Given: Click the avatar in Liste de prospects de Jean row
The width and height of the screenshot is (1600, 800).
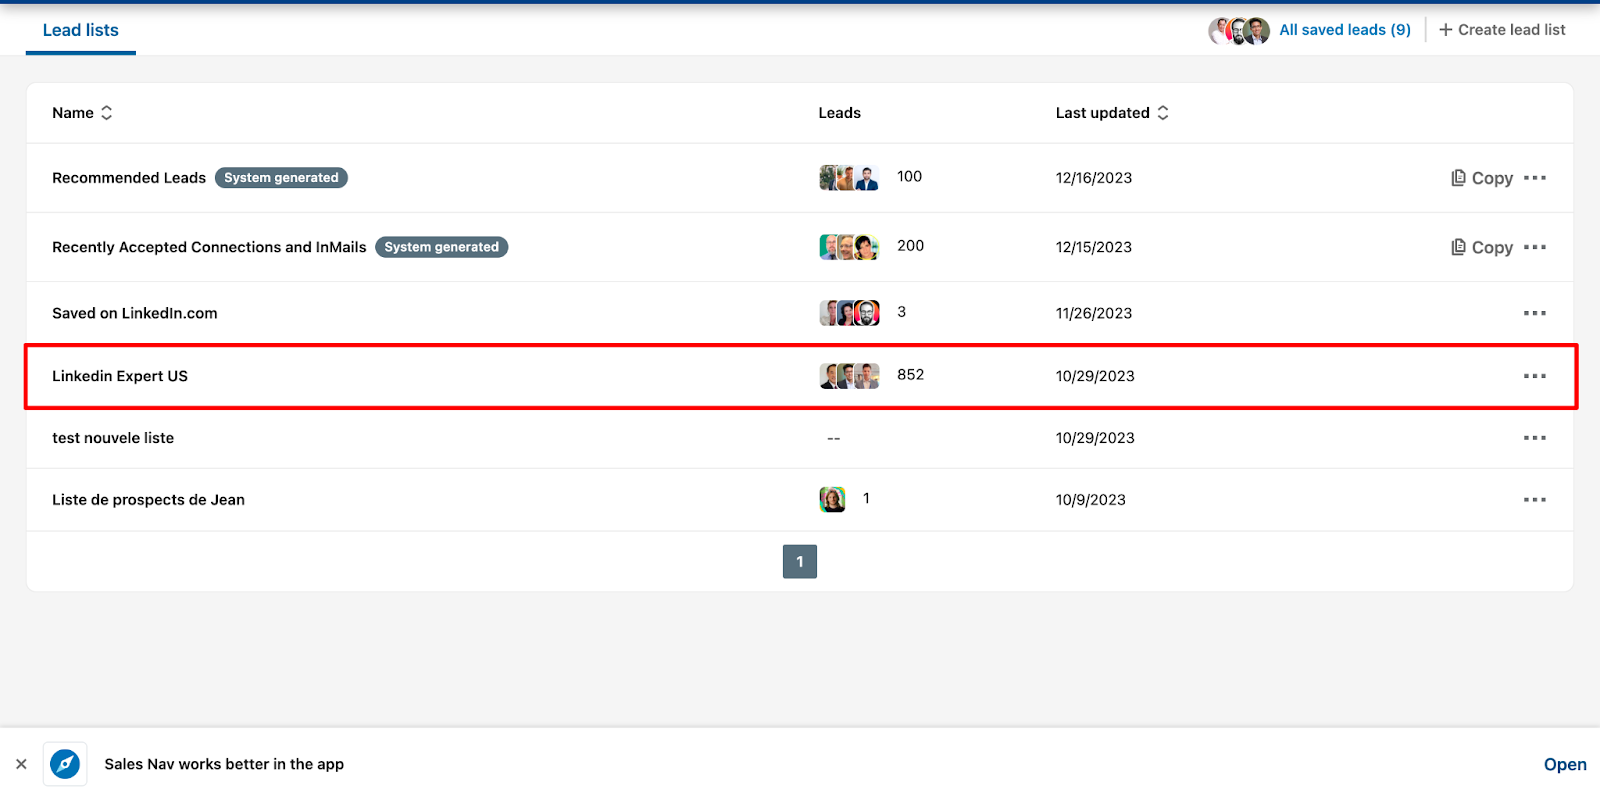Looking at the screenshot, I should (832, 499).
